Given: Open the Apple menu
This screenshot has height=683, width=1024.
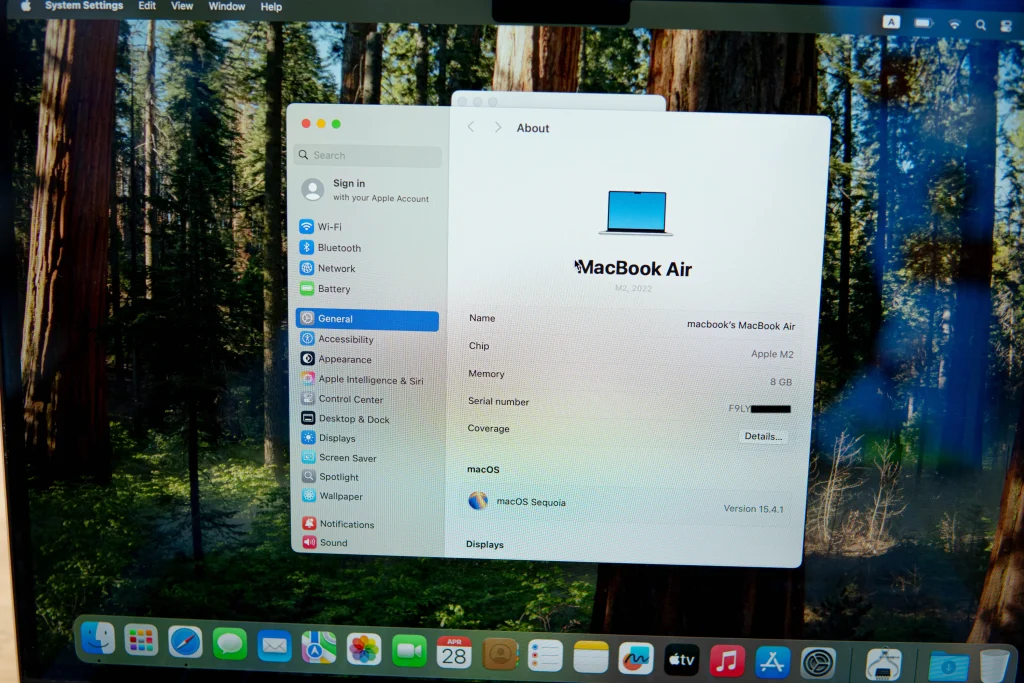Looking at the screenshot, I should (26, 6).
